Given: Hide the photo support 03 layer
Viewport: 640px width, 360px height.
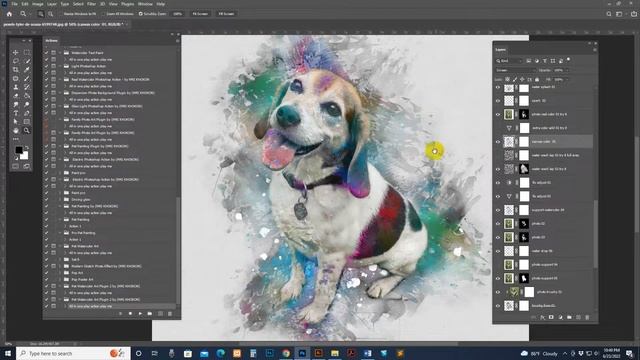Looking at the screenshot, I should (498, 278).
